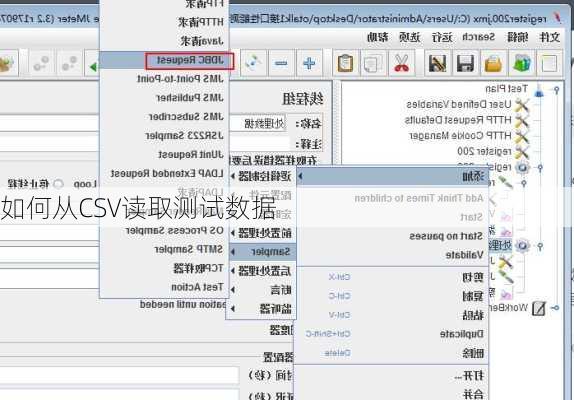This screenshot has height=400, width=574.
Task: Save the test plan with floppy disk icon
Action: click(465, 64)
